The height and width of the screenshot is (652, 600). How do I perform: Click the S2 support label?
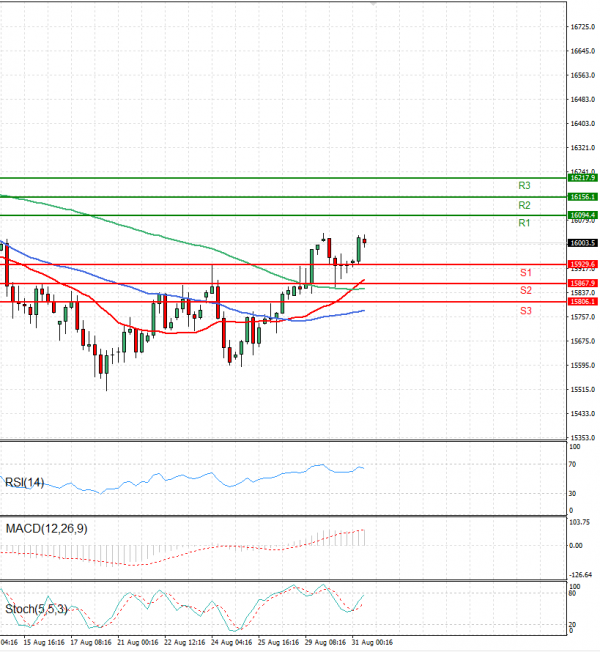(526, 290)
